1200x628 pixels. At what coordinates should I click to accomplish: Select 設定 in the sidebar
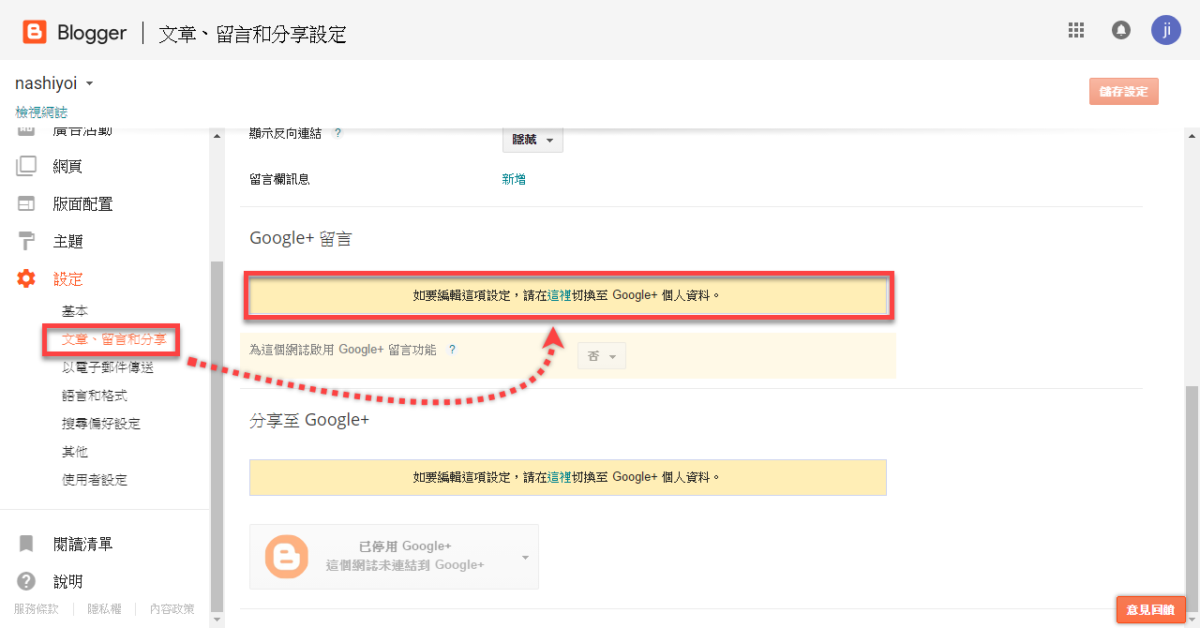pos(68,279)
